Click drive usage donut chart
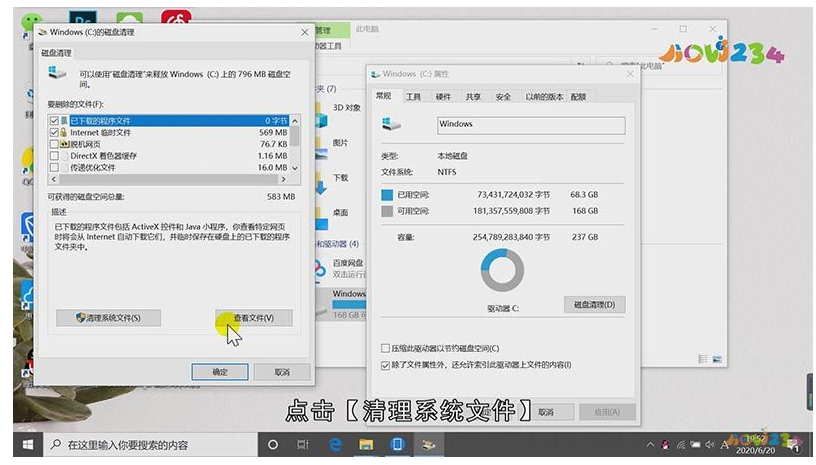Image resolution: width=816 pixels, height=465 pixels. click(x=502, y=270)
